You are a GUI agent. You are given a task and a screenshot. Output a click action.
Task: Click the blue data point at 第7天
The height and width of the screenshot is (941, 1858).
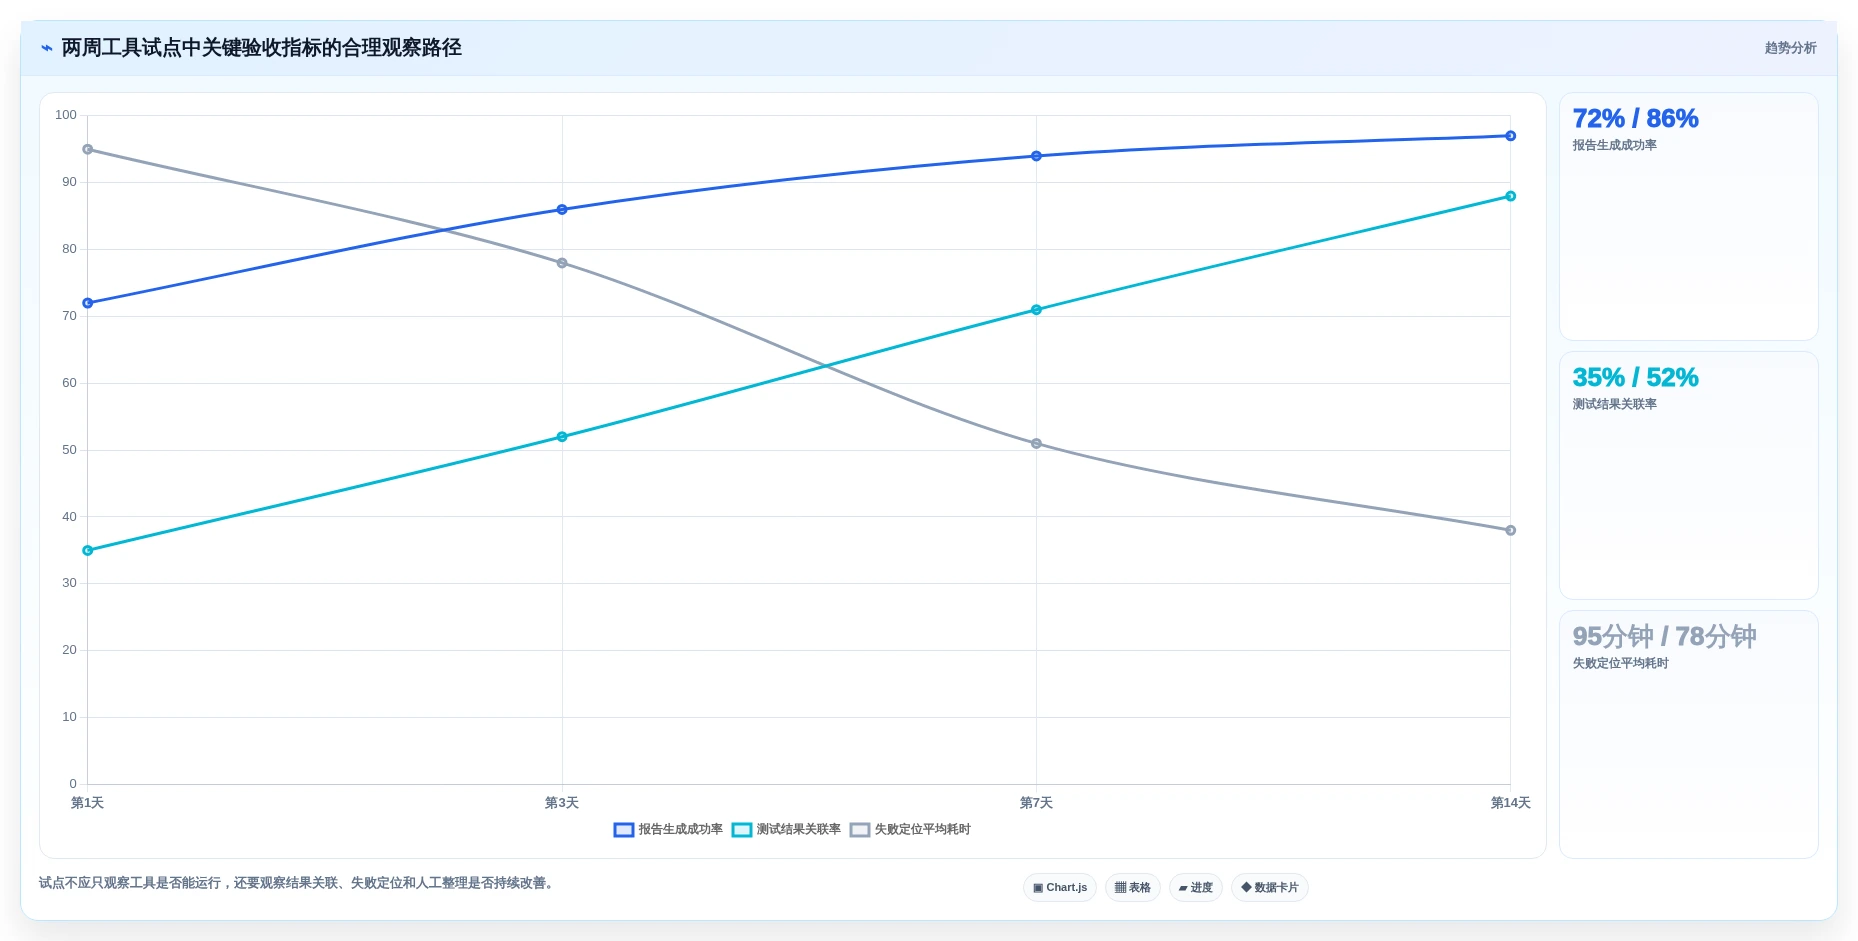pos(1036,156)
